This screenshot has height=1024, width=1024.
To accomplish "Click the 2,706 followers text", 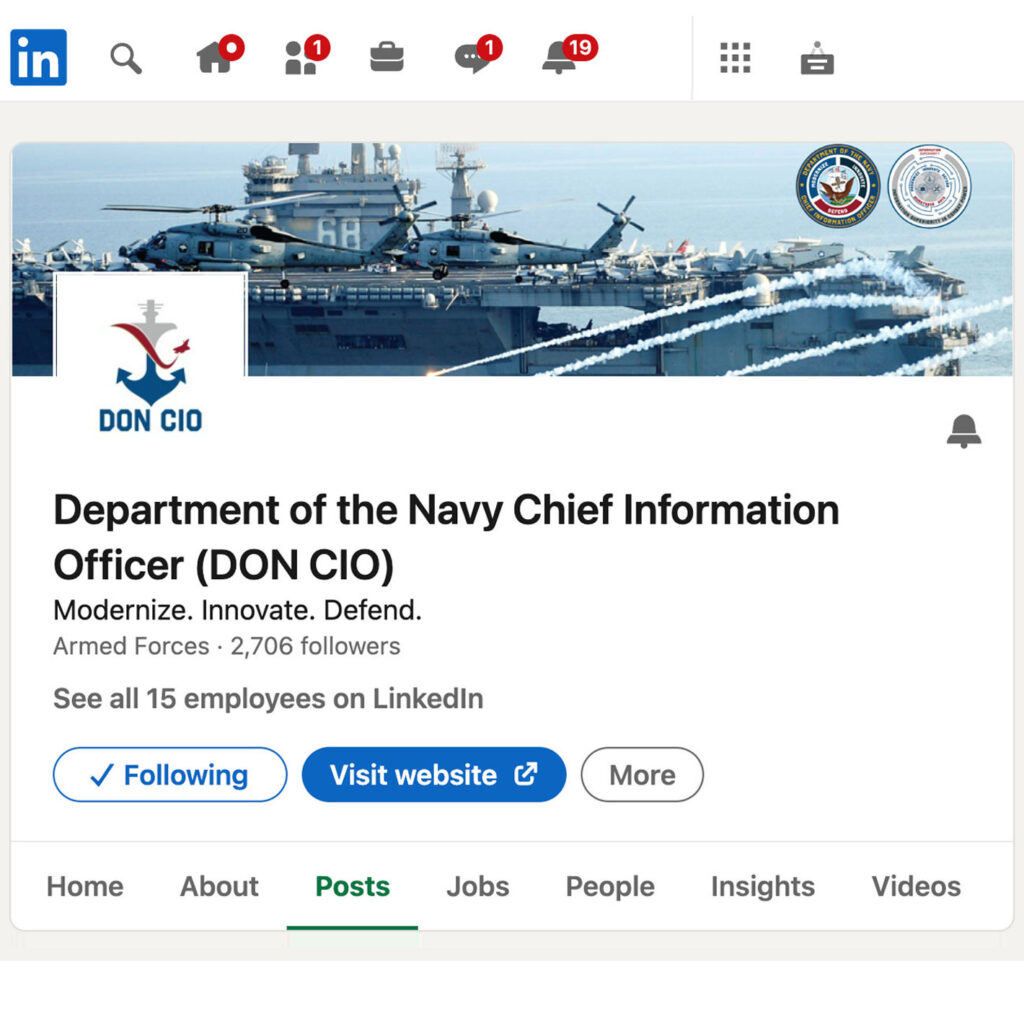I will (315, 646).
